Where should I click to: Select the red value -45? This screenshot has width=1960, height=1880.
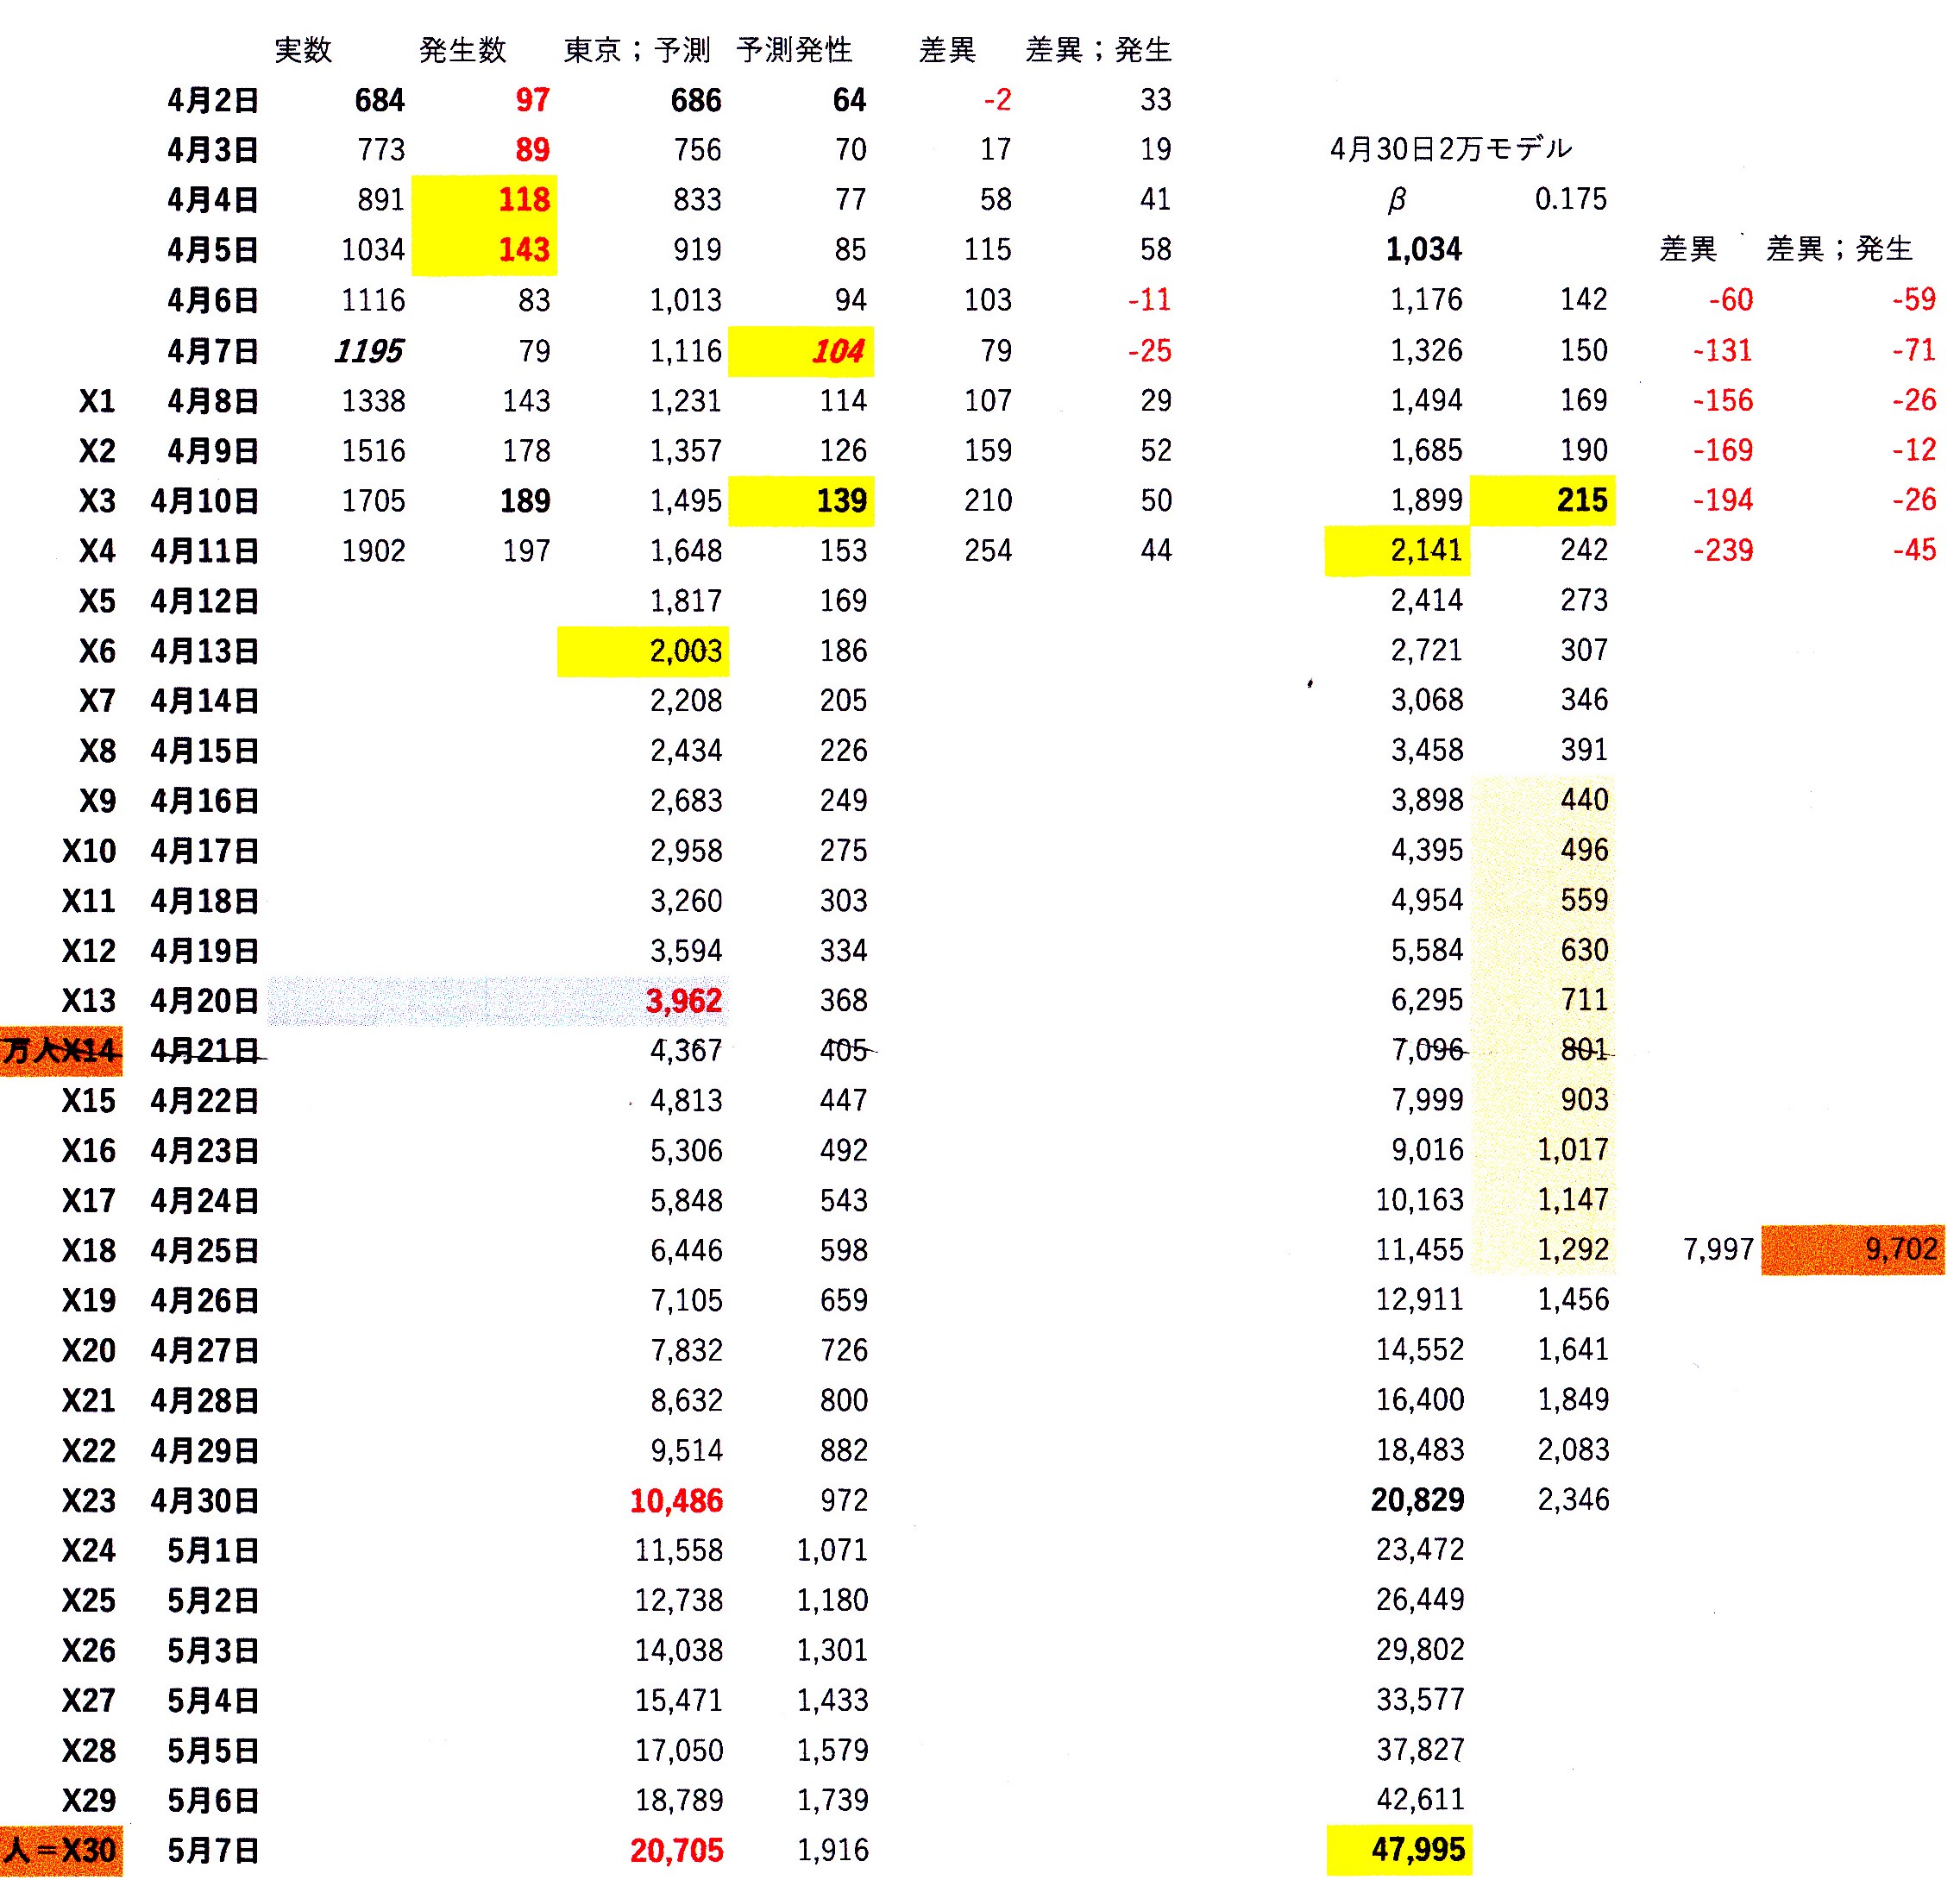[1914, 550]
